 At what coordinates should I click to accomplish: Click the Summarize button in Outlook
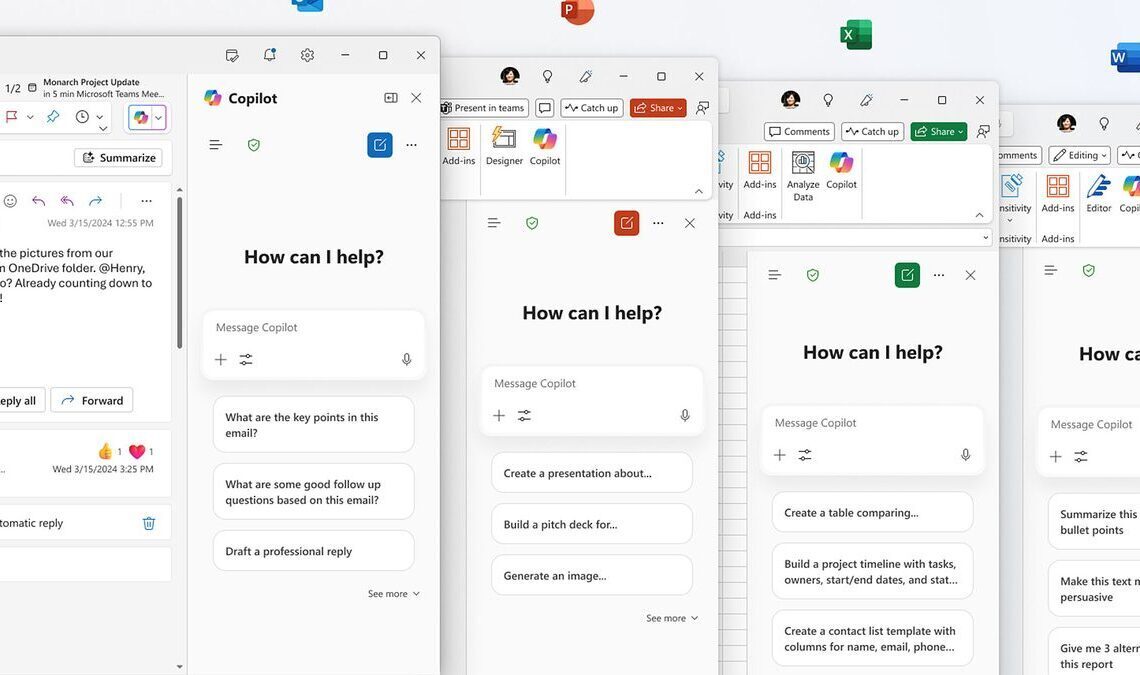click(x=119, y=158)
